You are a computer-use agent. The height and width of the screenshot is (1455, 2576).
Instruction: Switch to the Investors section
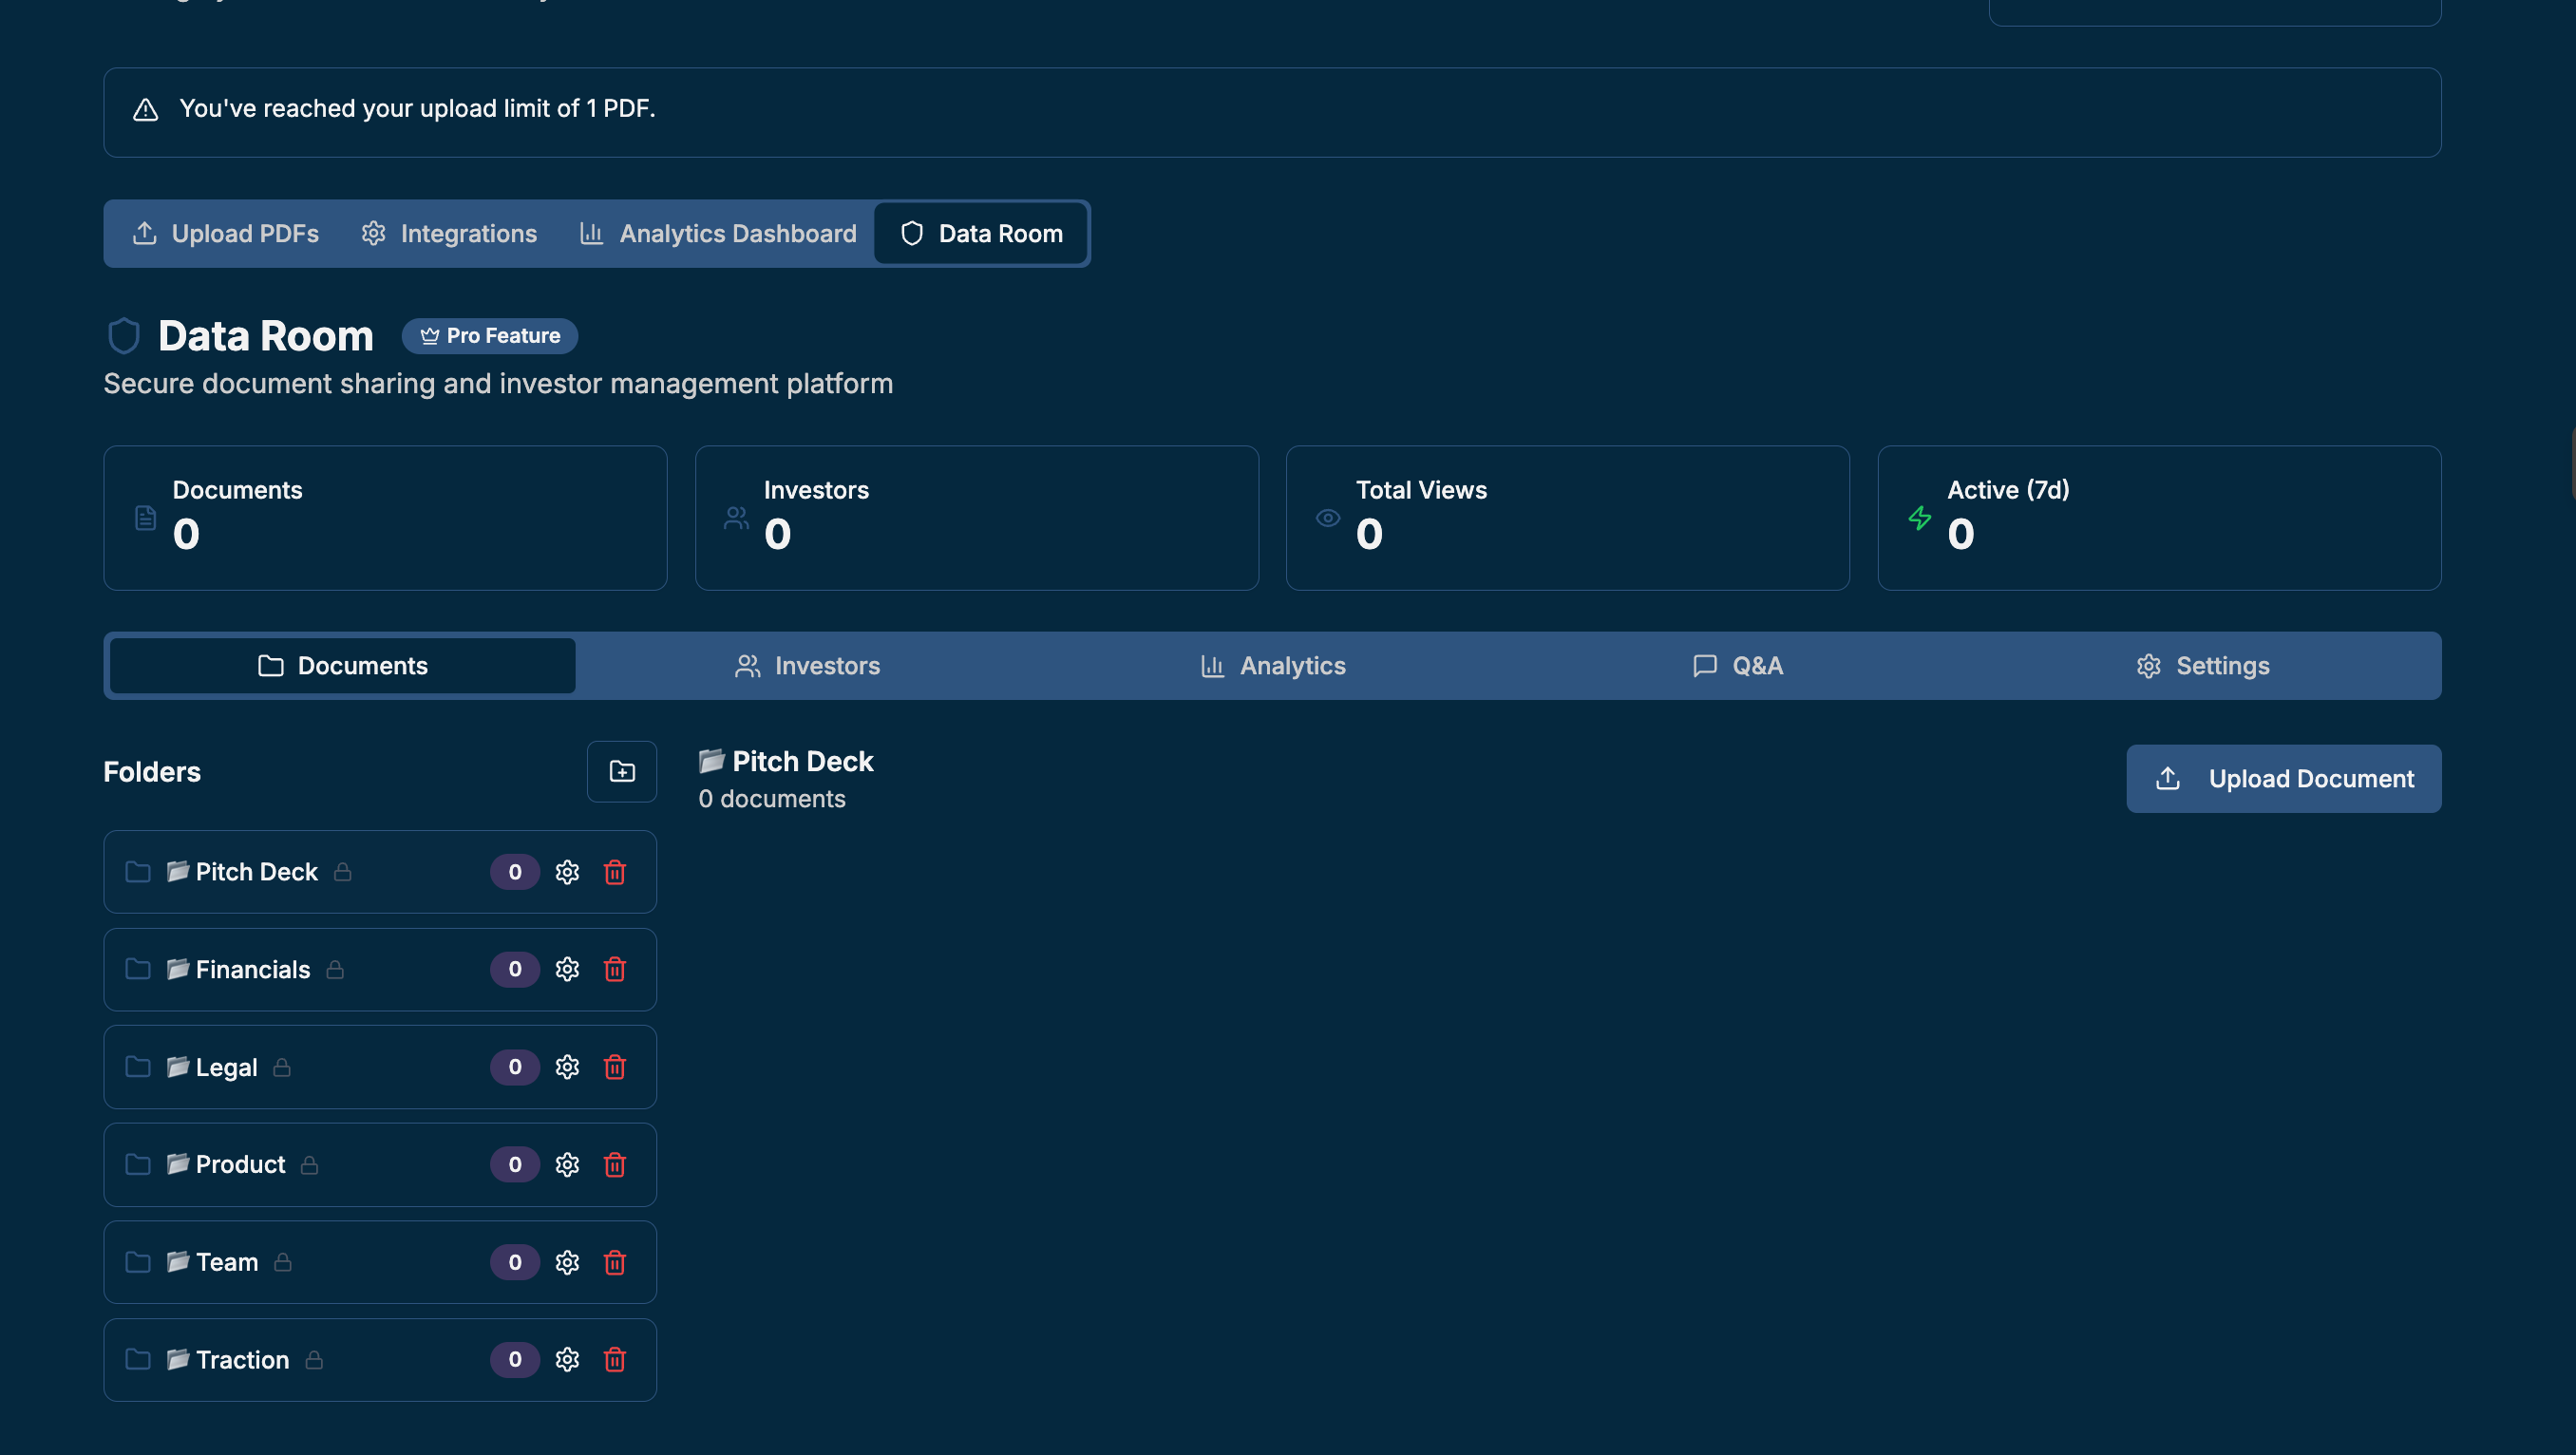coord(807,665)
